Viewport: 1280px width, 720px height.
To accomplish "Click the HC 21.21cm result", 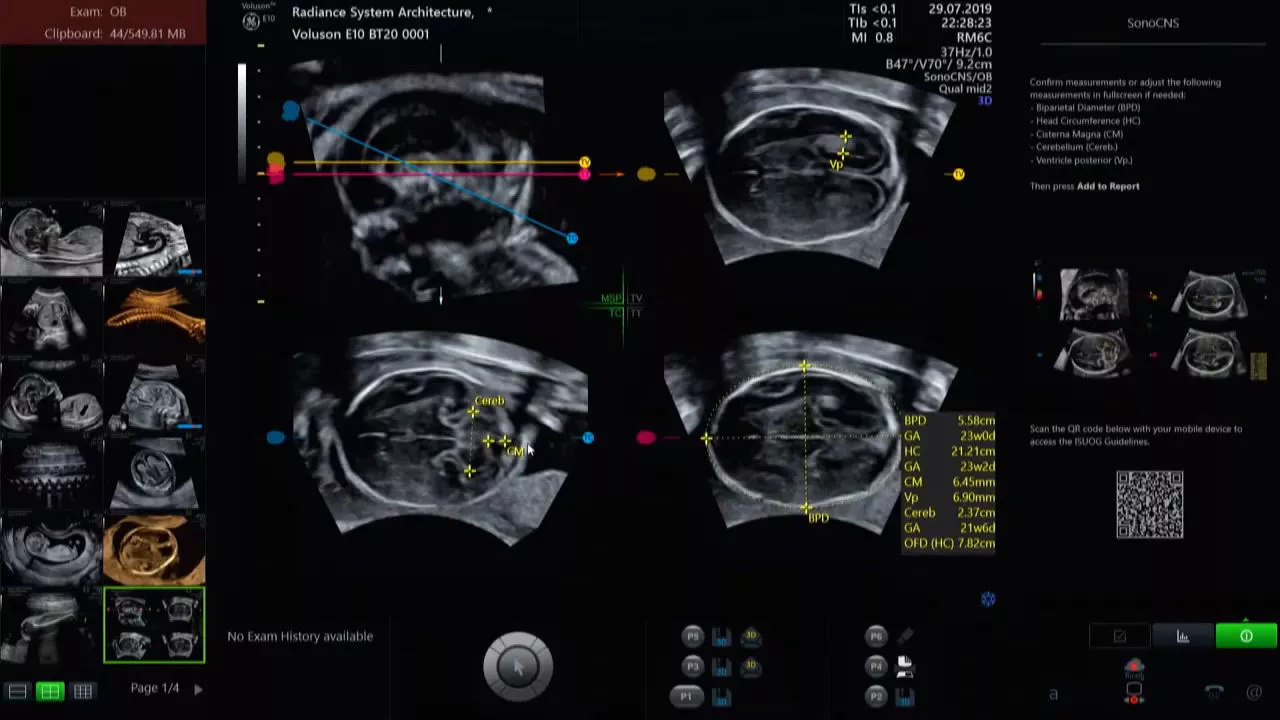I will tap(949, 451).
